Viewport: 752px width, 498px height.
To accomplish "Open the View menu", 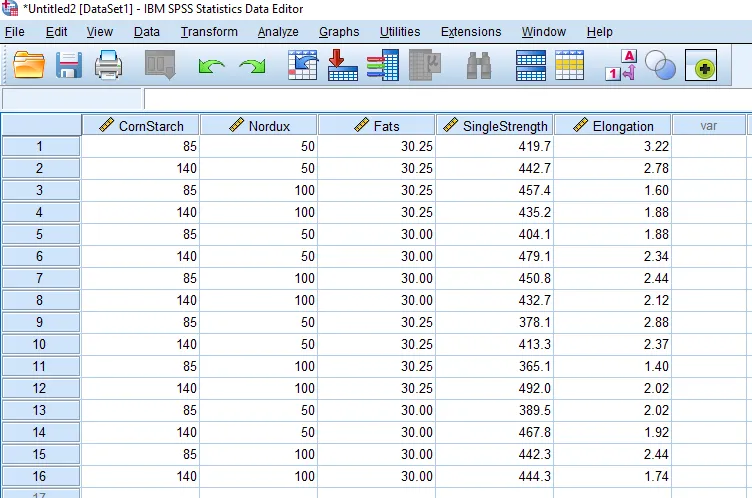I will (100, 32).
